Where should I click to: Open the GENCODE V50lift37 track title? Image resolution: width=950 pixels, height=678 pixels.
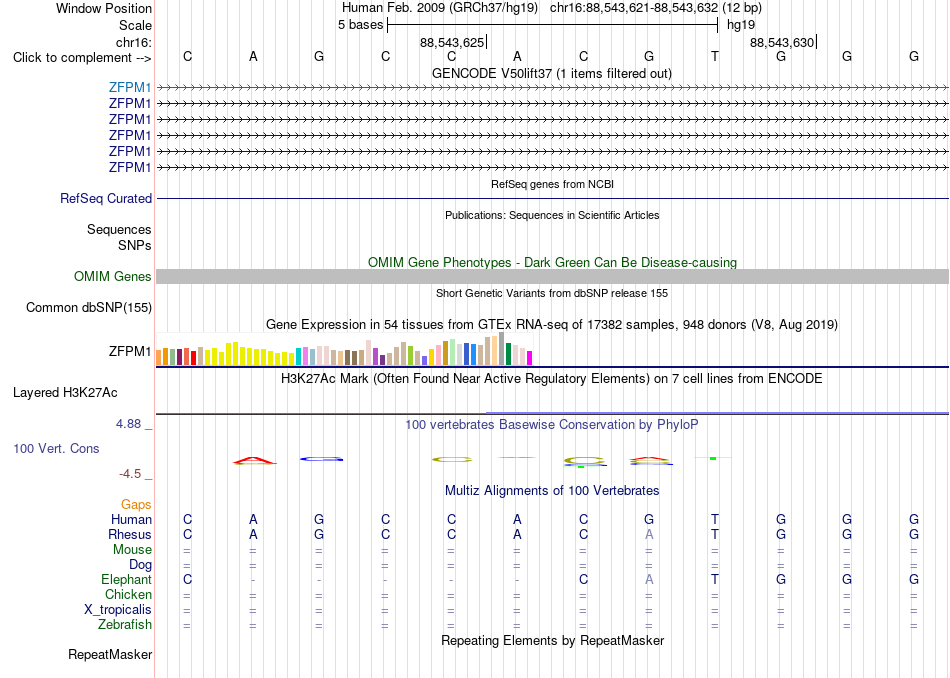point(551,73)
